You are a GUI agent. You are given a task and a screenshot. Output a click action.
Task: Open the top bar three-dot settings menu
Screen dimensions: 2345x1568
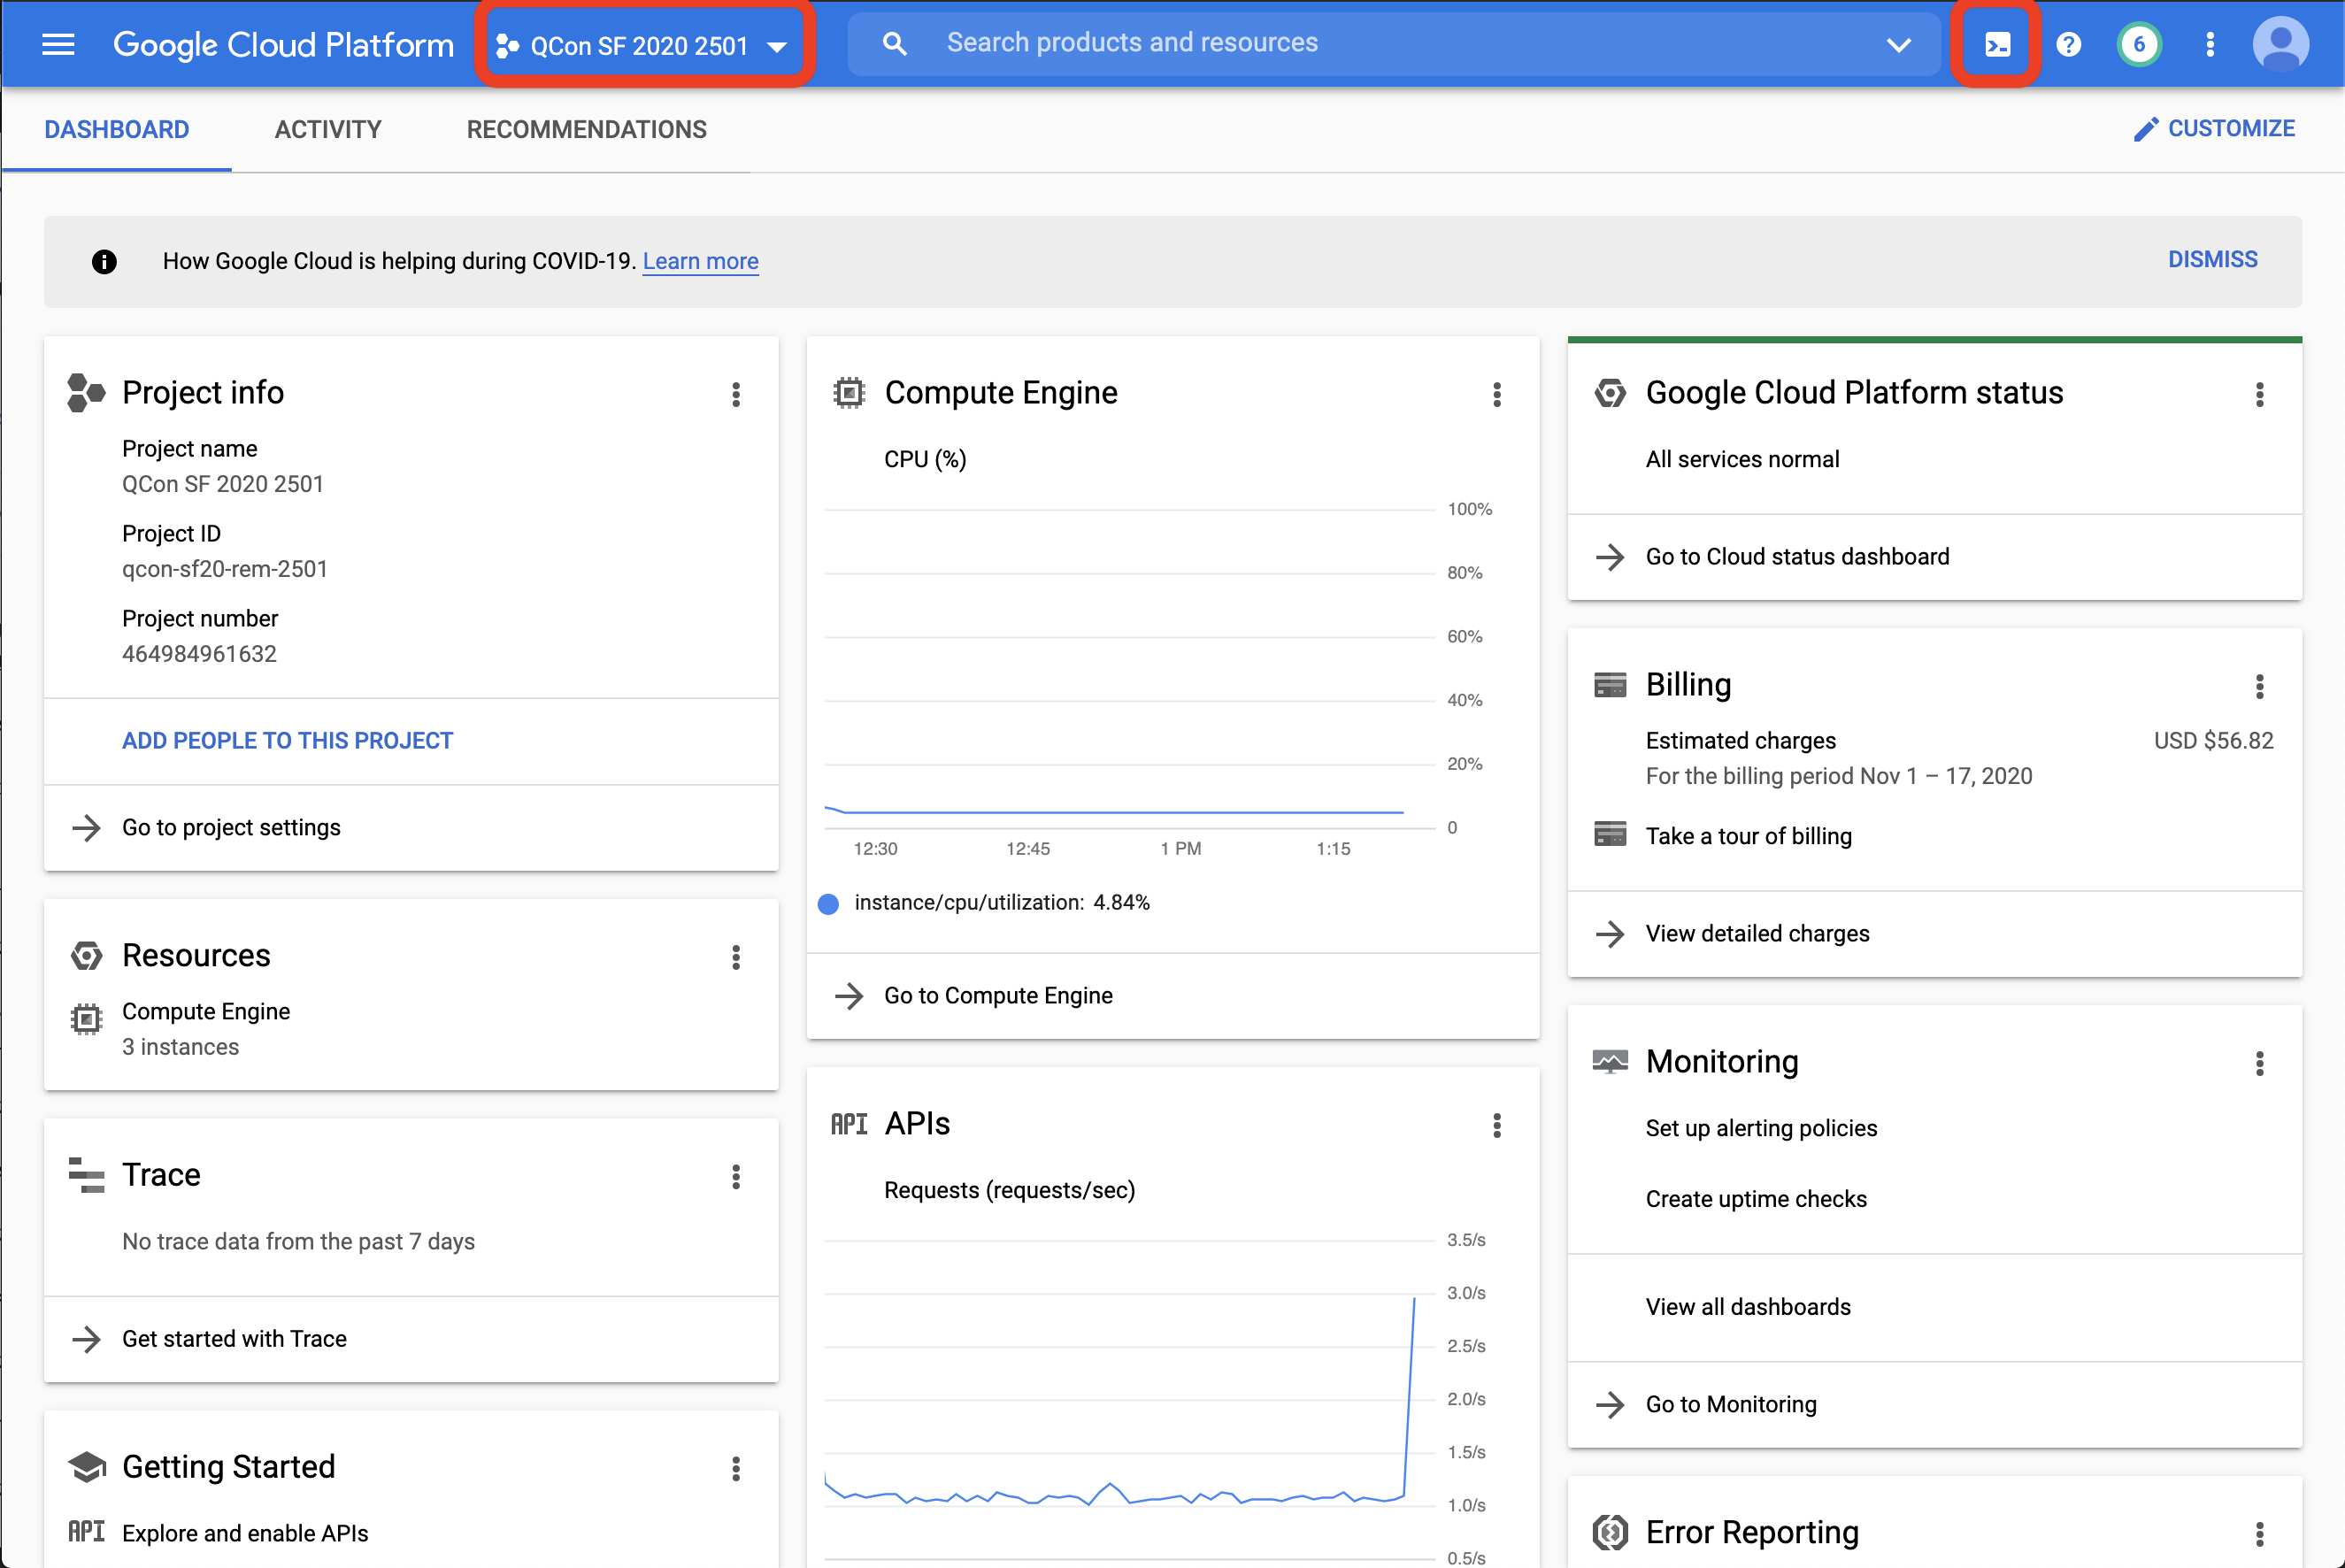click(x=2210, y=44)
